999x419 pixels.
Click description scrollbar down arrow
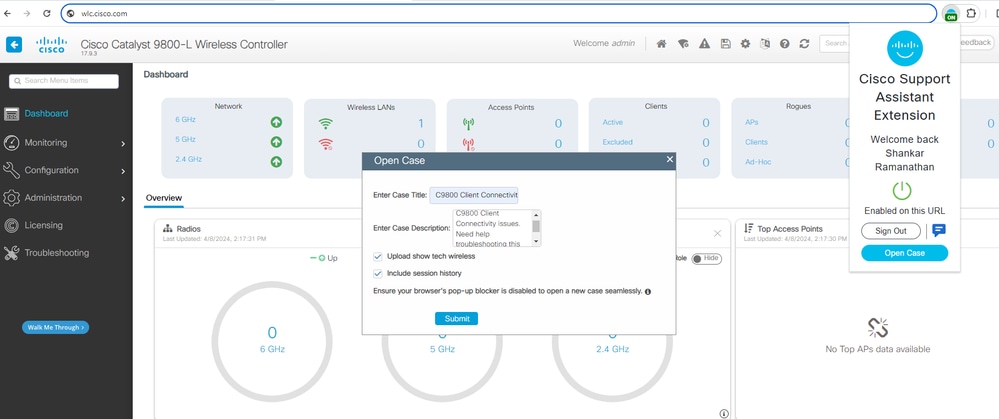[536, 242]
